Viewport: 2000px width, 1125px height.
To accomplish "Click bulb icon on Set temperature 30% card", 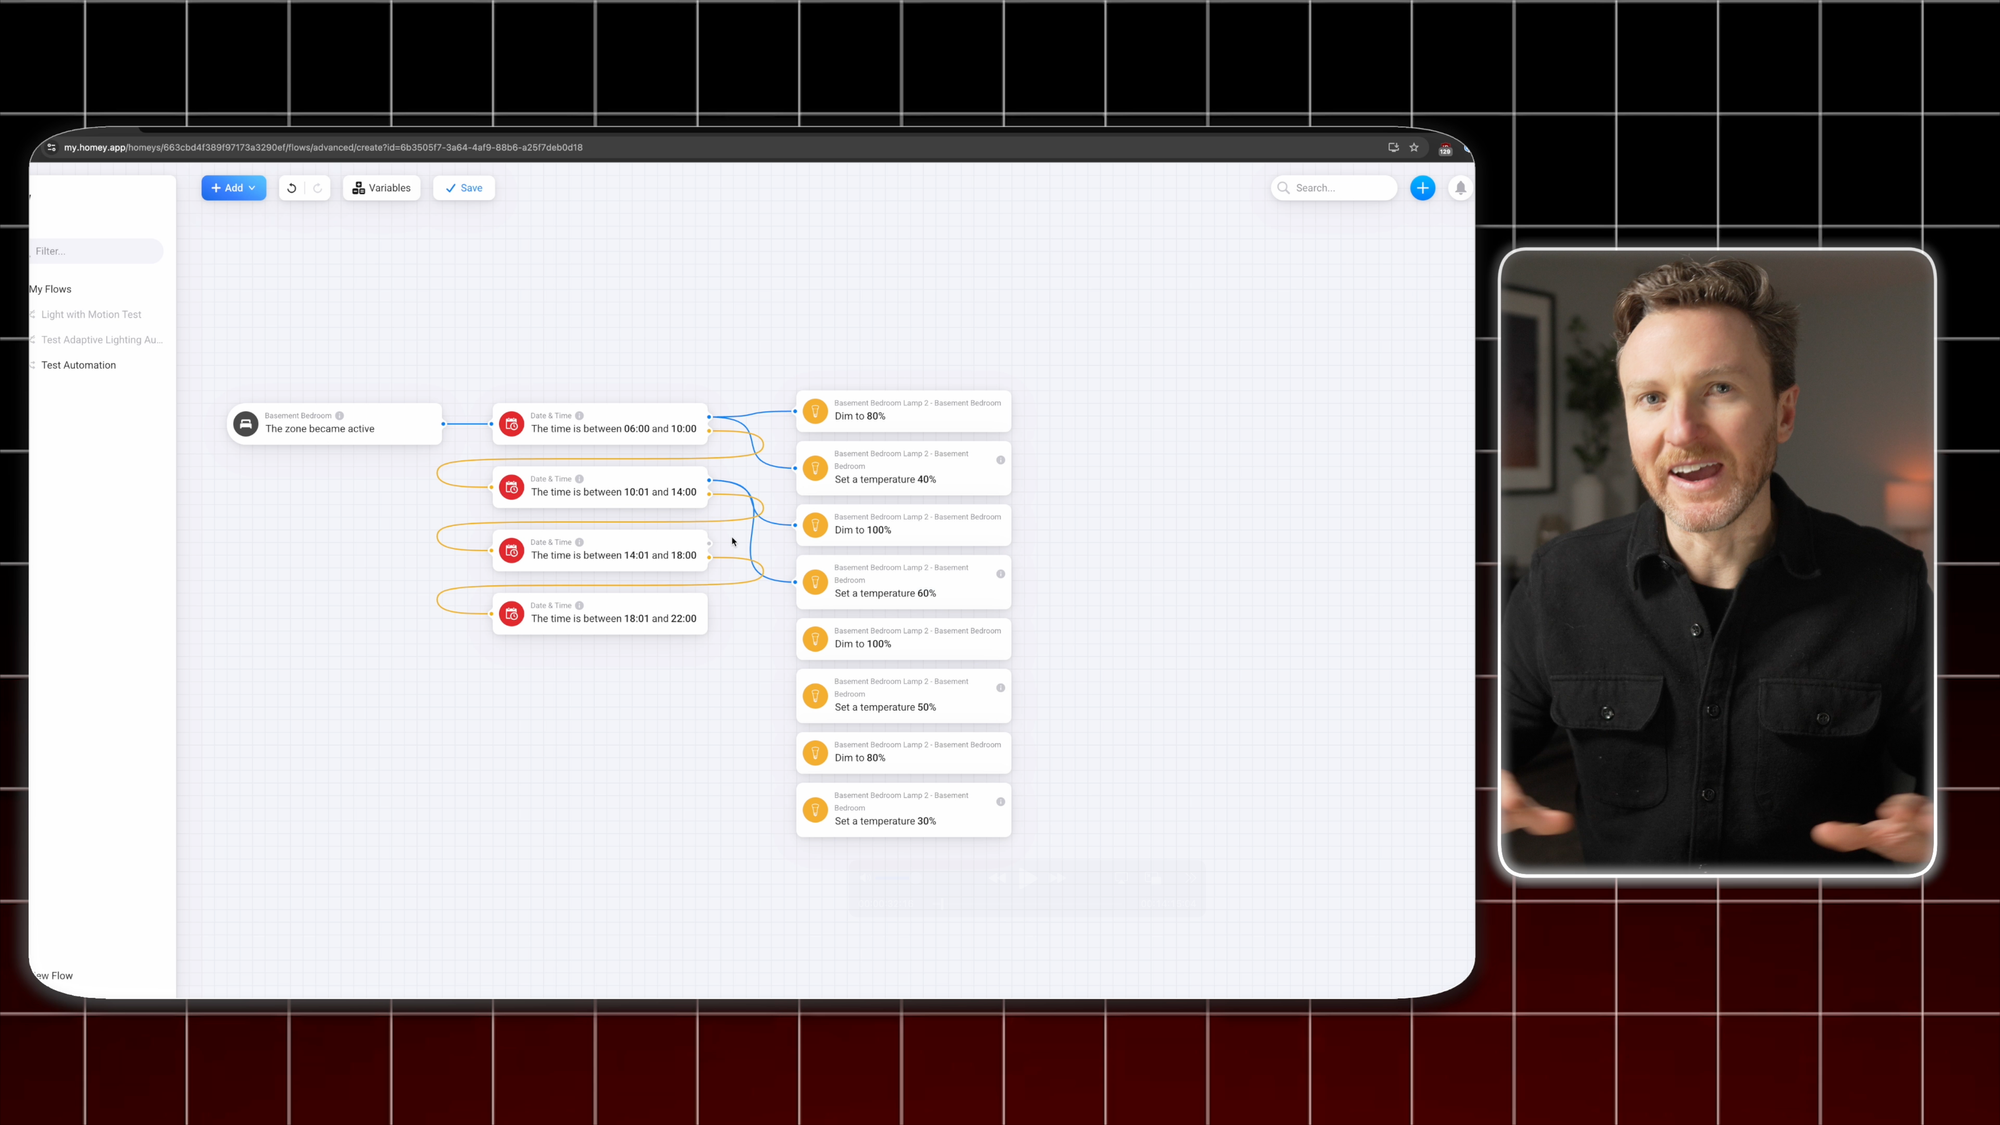I will click(815, 809).
